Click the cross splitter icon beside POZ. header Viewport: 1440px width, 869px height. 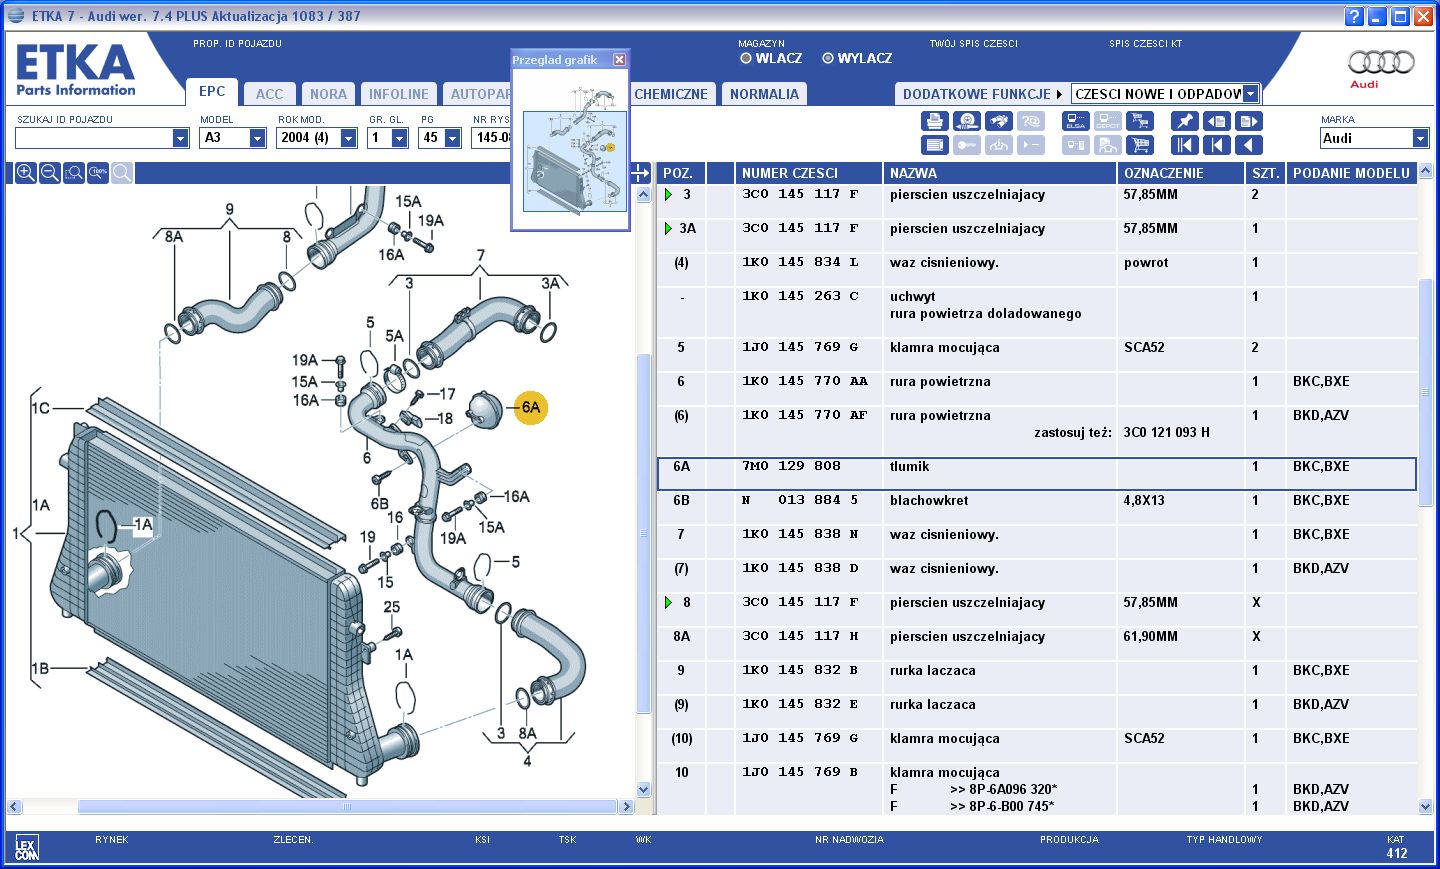(x=641, y=173)
